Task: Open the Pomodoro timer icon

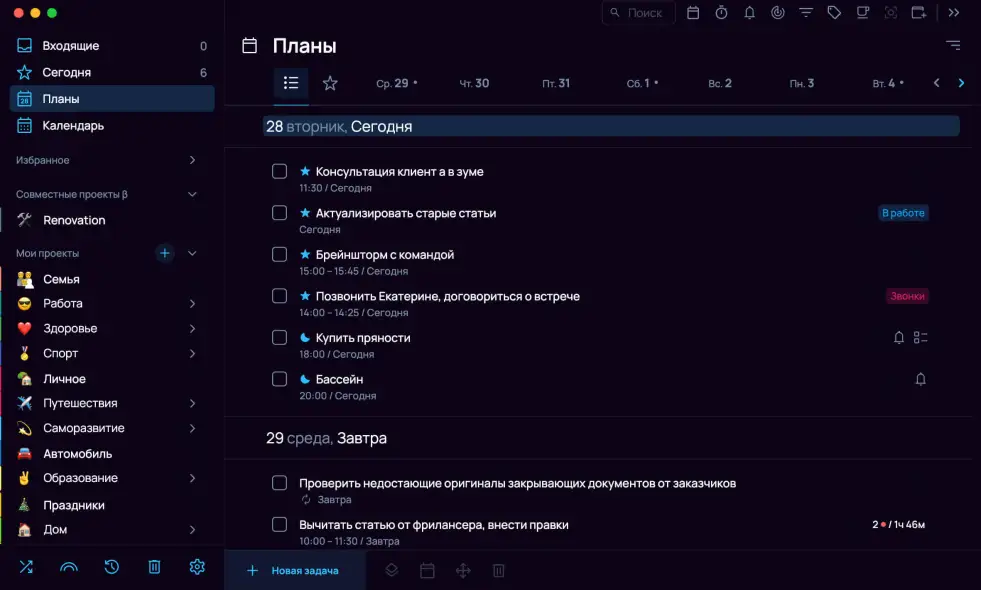Action: [722, 13]
